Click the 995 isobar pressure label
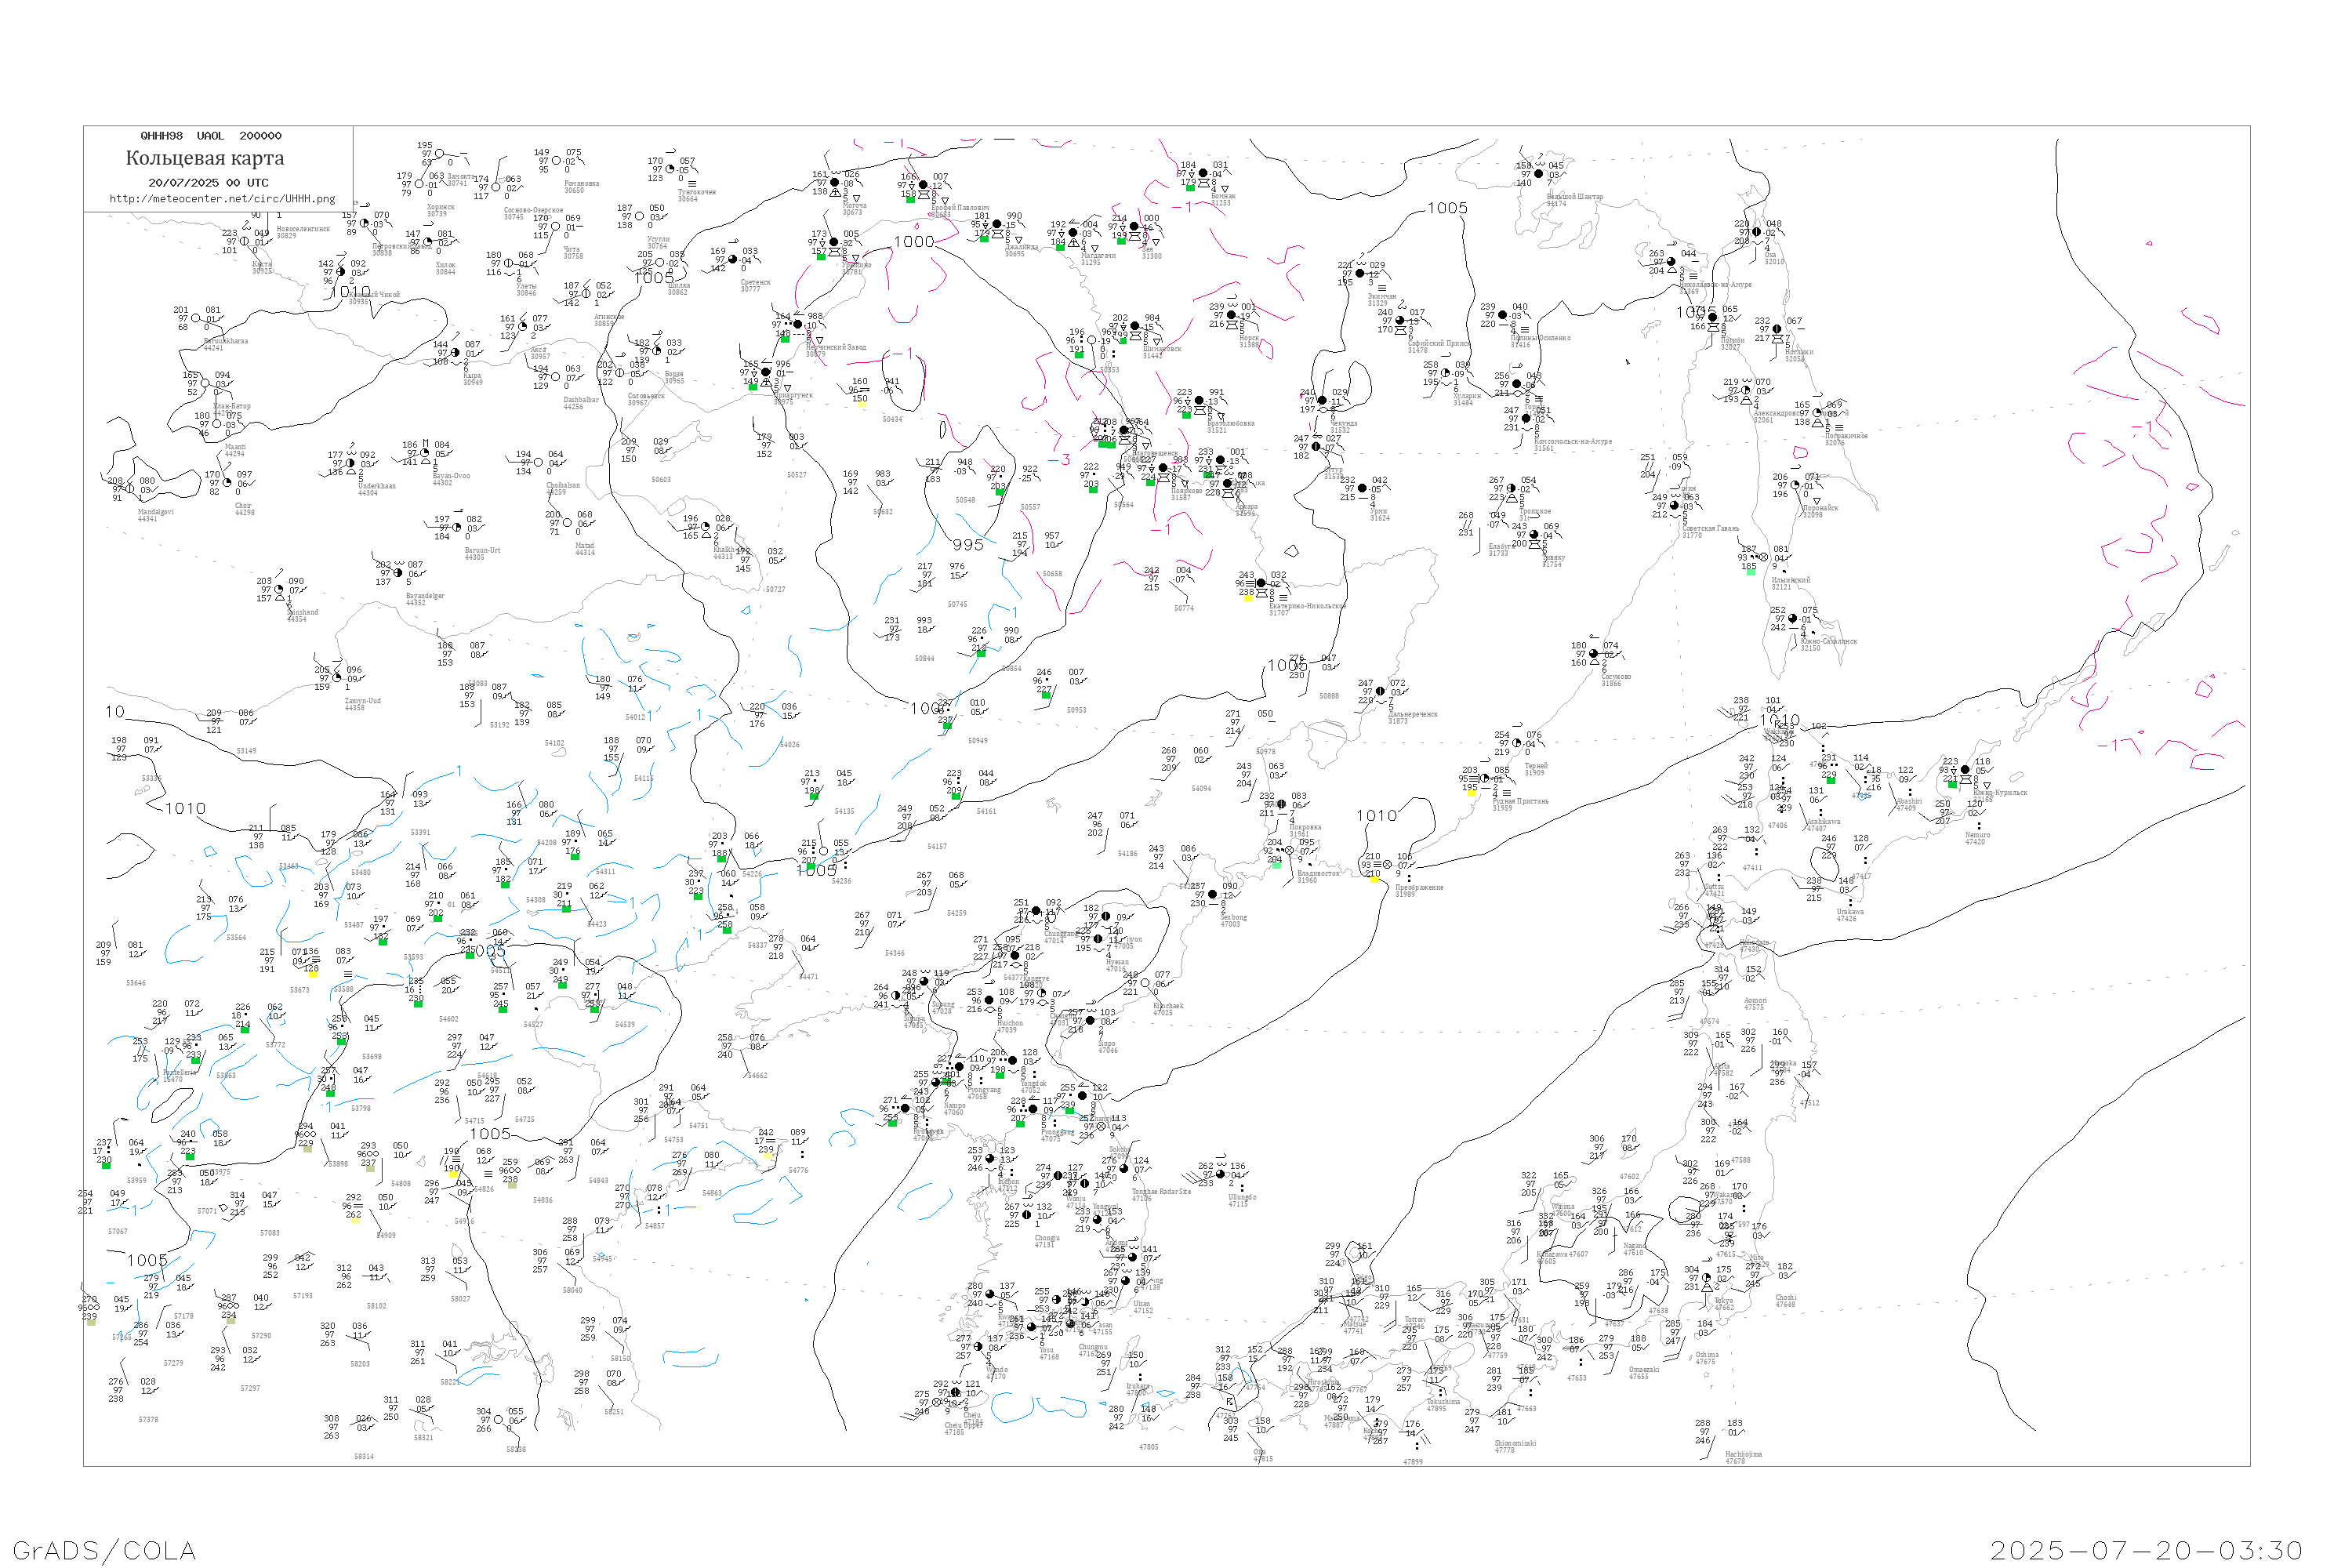This screenshot has height=1568, width=2352. [x=968, y=545]
